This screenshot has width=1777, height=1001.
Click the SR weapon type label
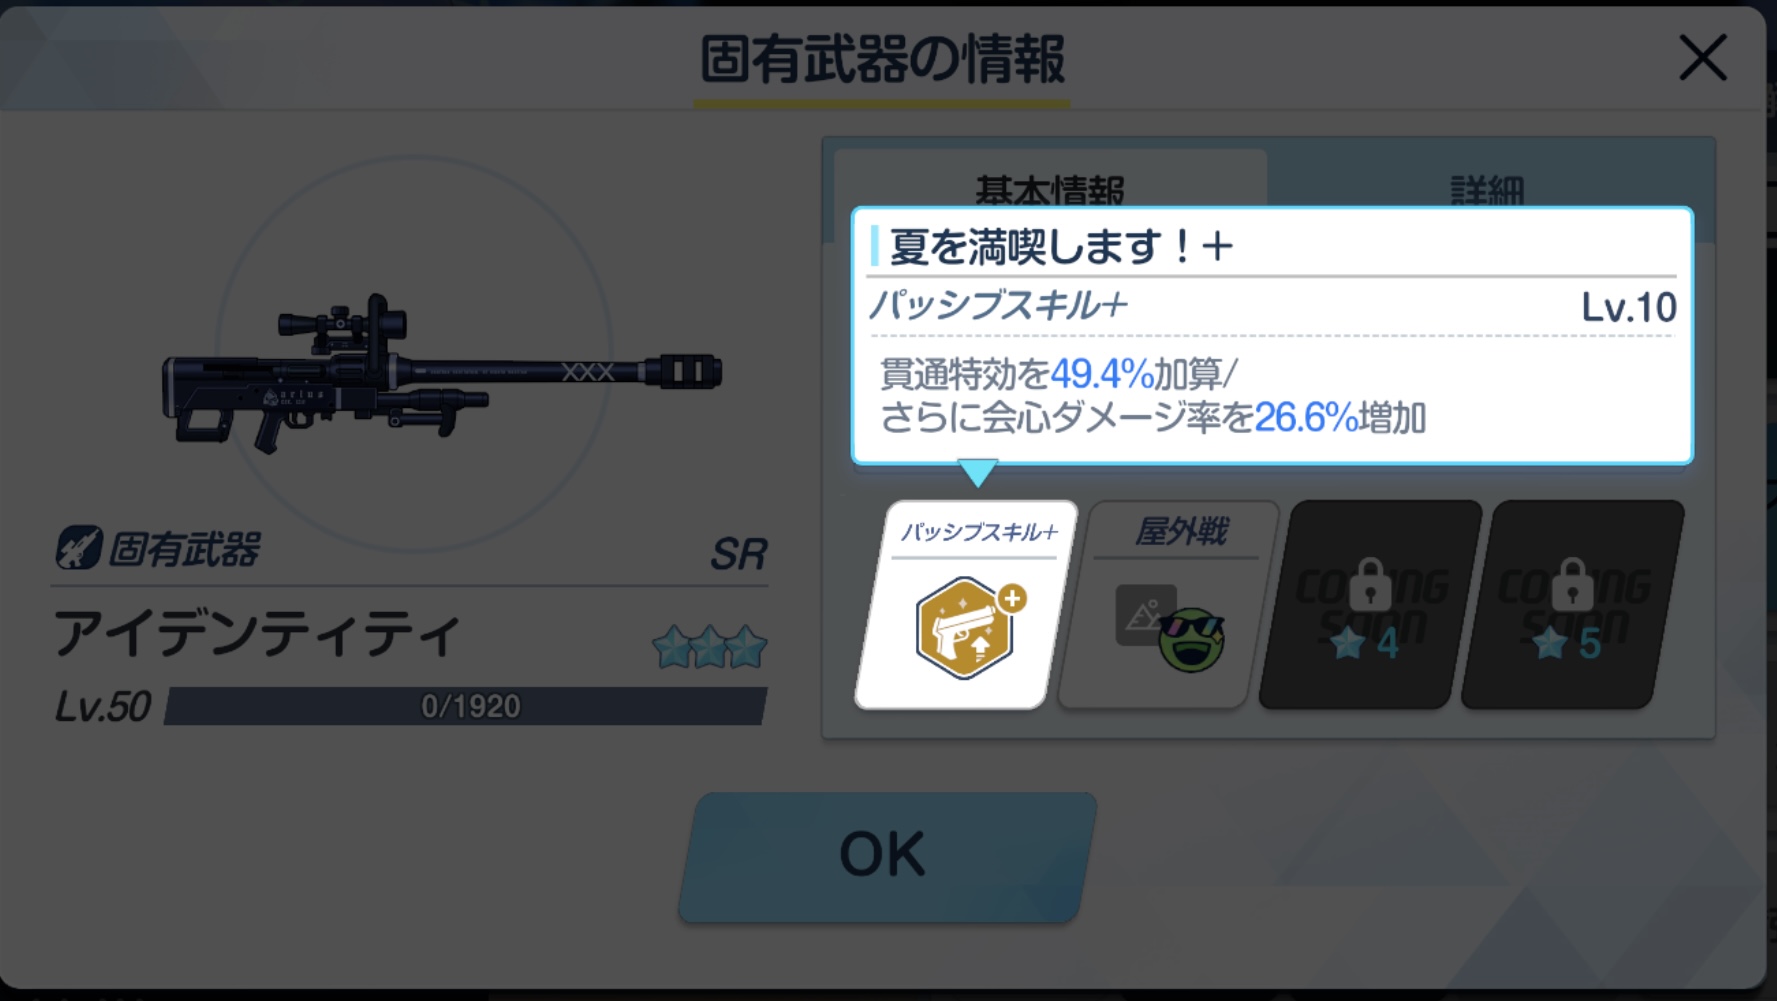click(x=738, y=553)
